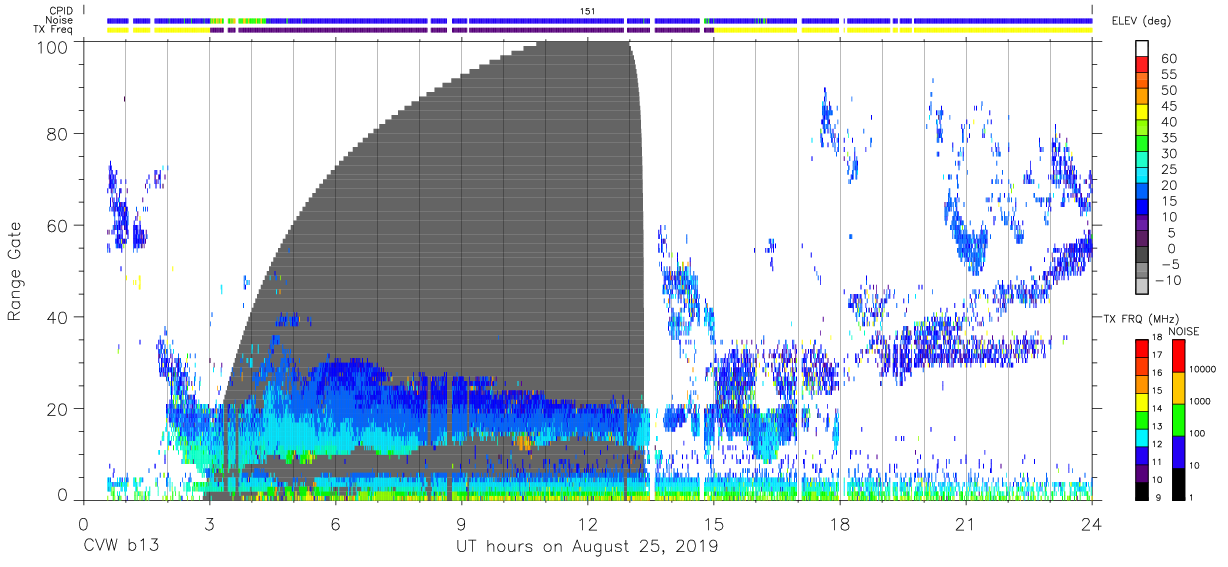
Task: Click the UT hours on August 25, 2019 title
Action: (587, 548)
